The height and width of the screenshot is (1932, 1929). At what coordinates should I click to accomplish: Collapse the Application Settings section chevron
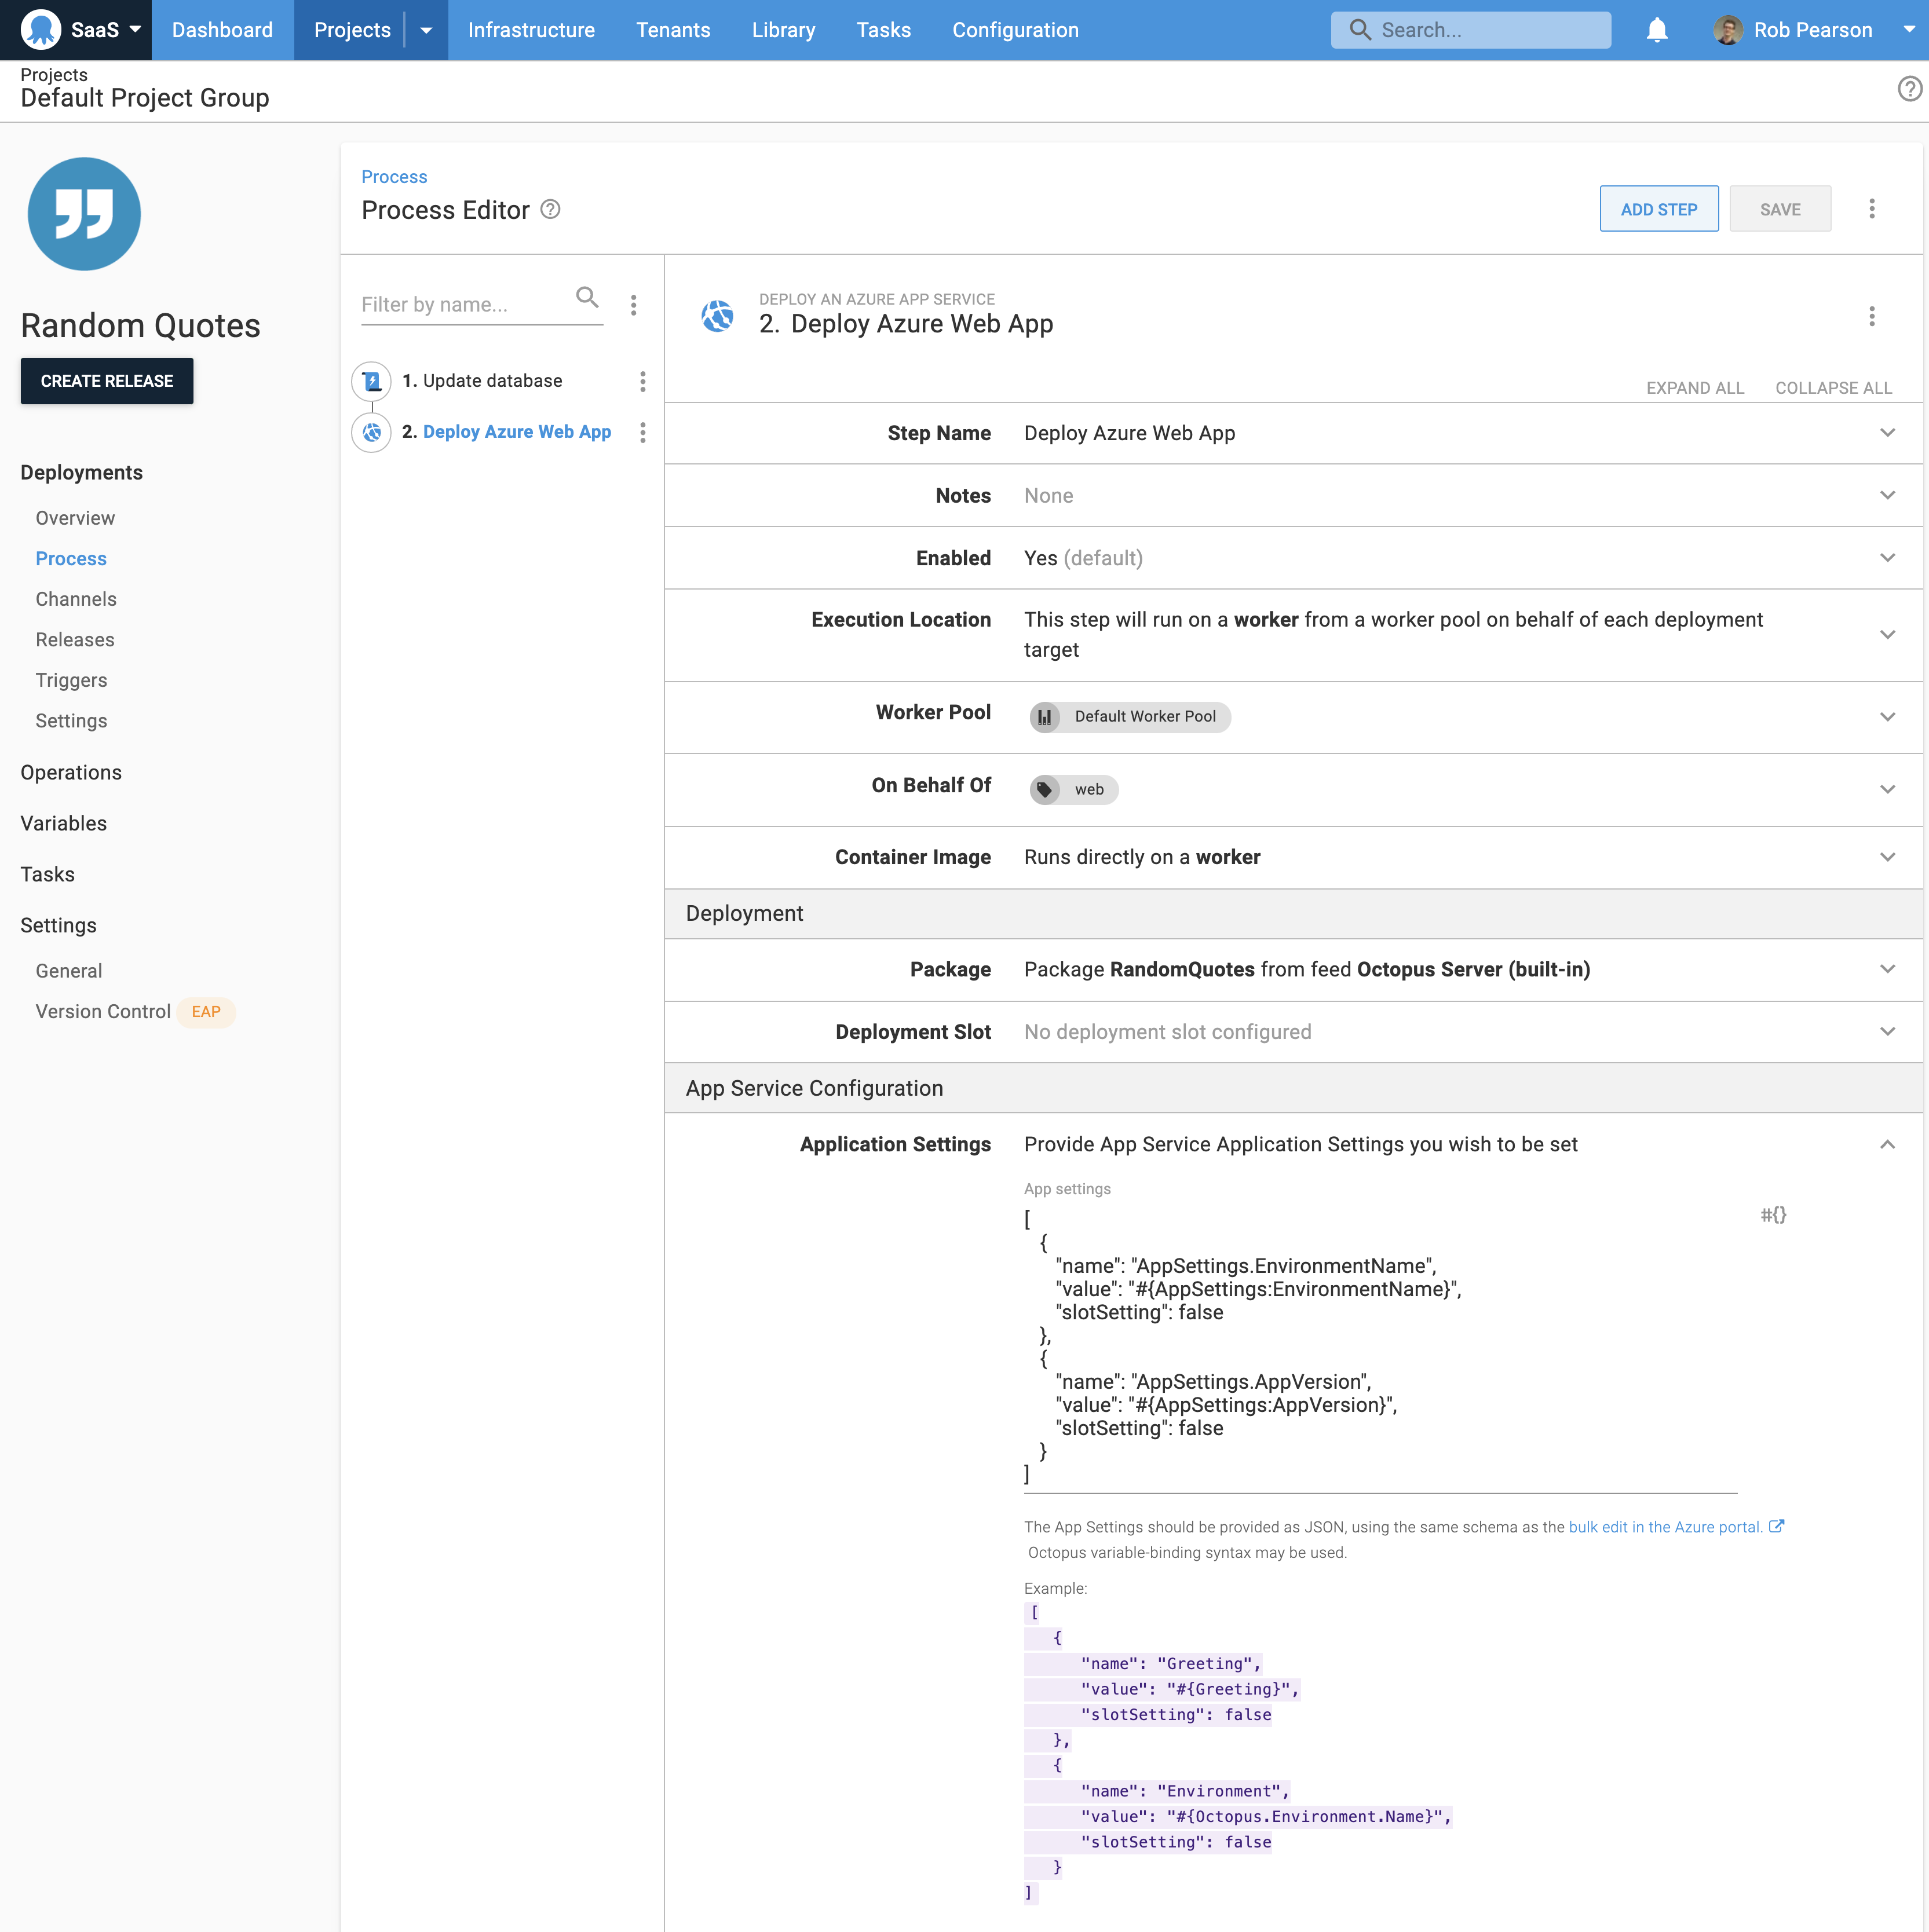(1887, 1143)
